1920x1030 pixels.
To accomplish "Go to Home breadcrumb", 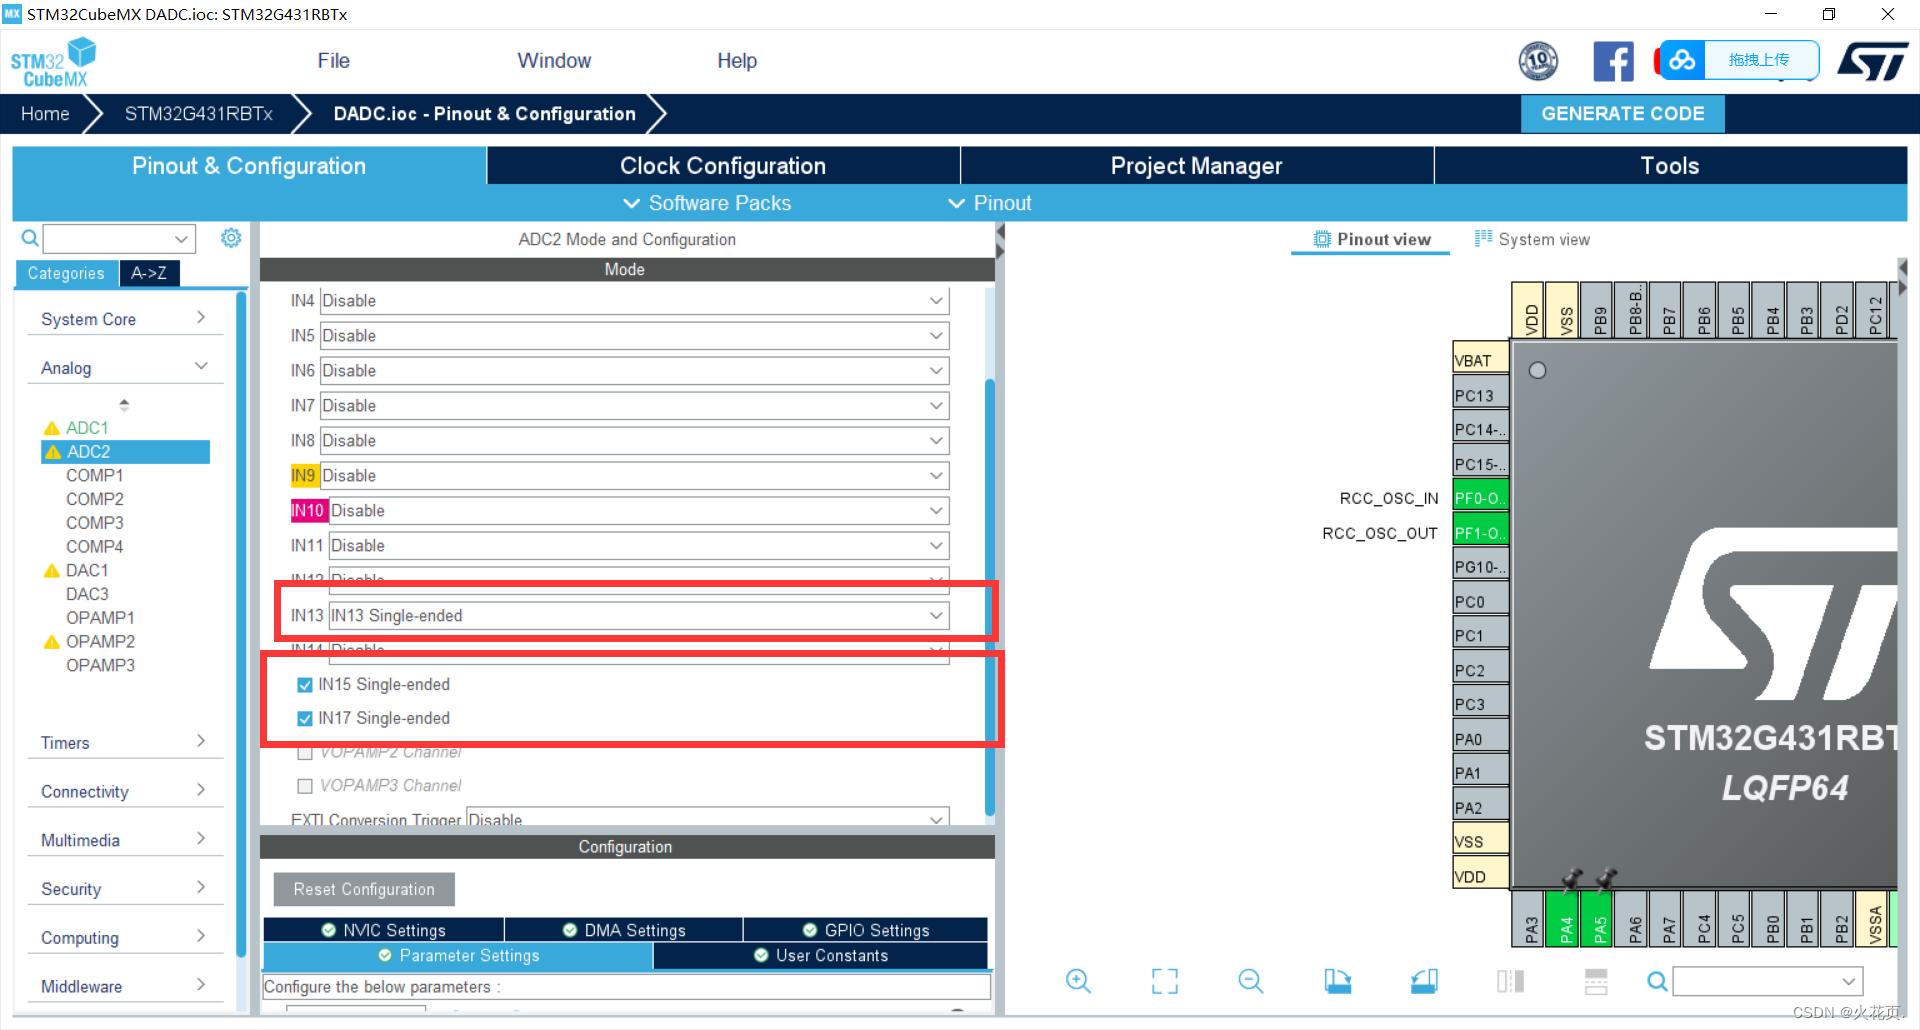I will click(x=45, y=114).
